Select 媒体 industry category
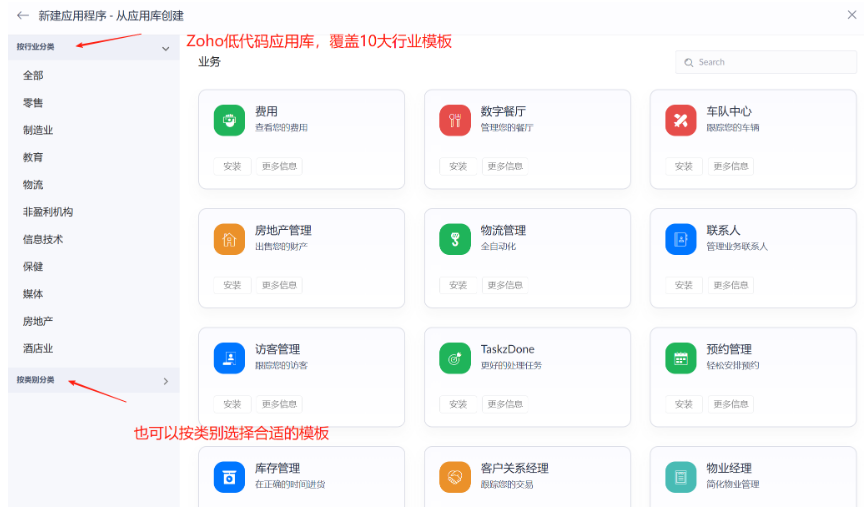Screen dimensions: 865x515 33,293
